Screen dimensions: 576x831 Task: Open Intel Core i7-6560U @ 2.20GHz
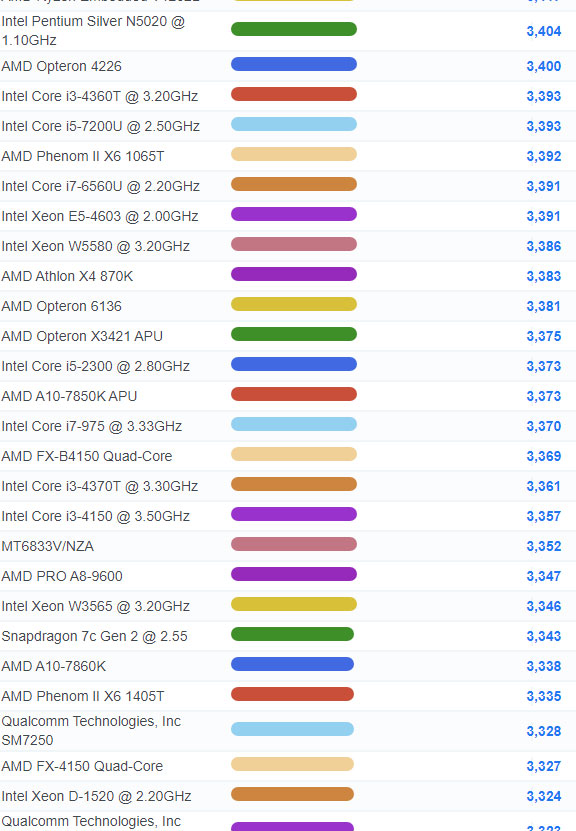(100, 187)
